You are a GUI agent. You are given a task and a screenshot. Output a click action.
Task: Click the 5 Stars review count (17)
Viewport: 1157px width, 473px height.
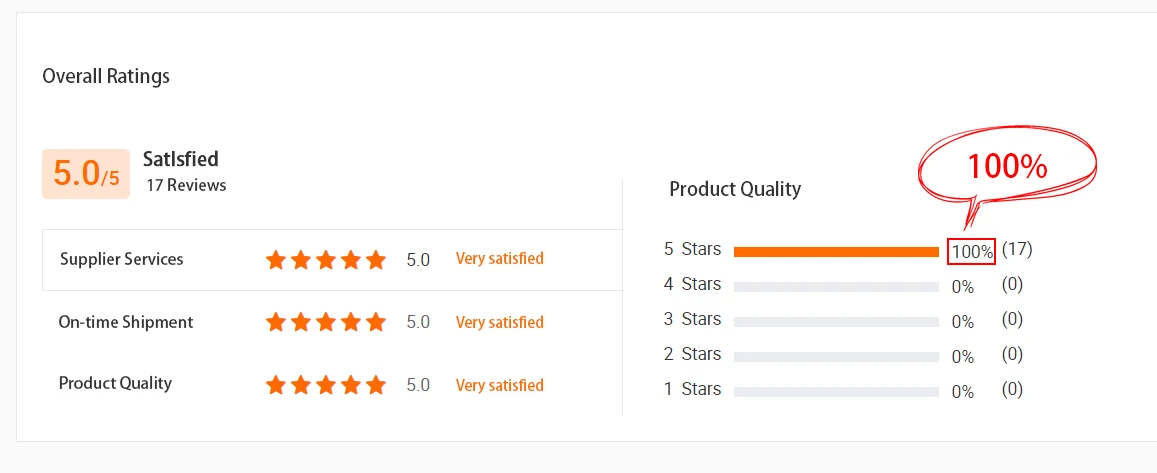click(1017, 249)
